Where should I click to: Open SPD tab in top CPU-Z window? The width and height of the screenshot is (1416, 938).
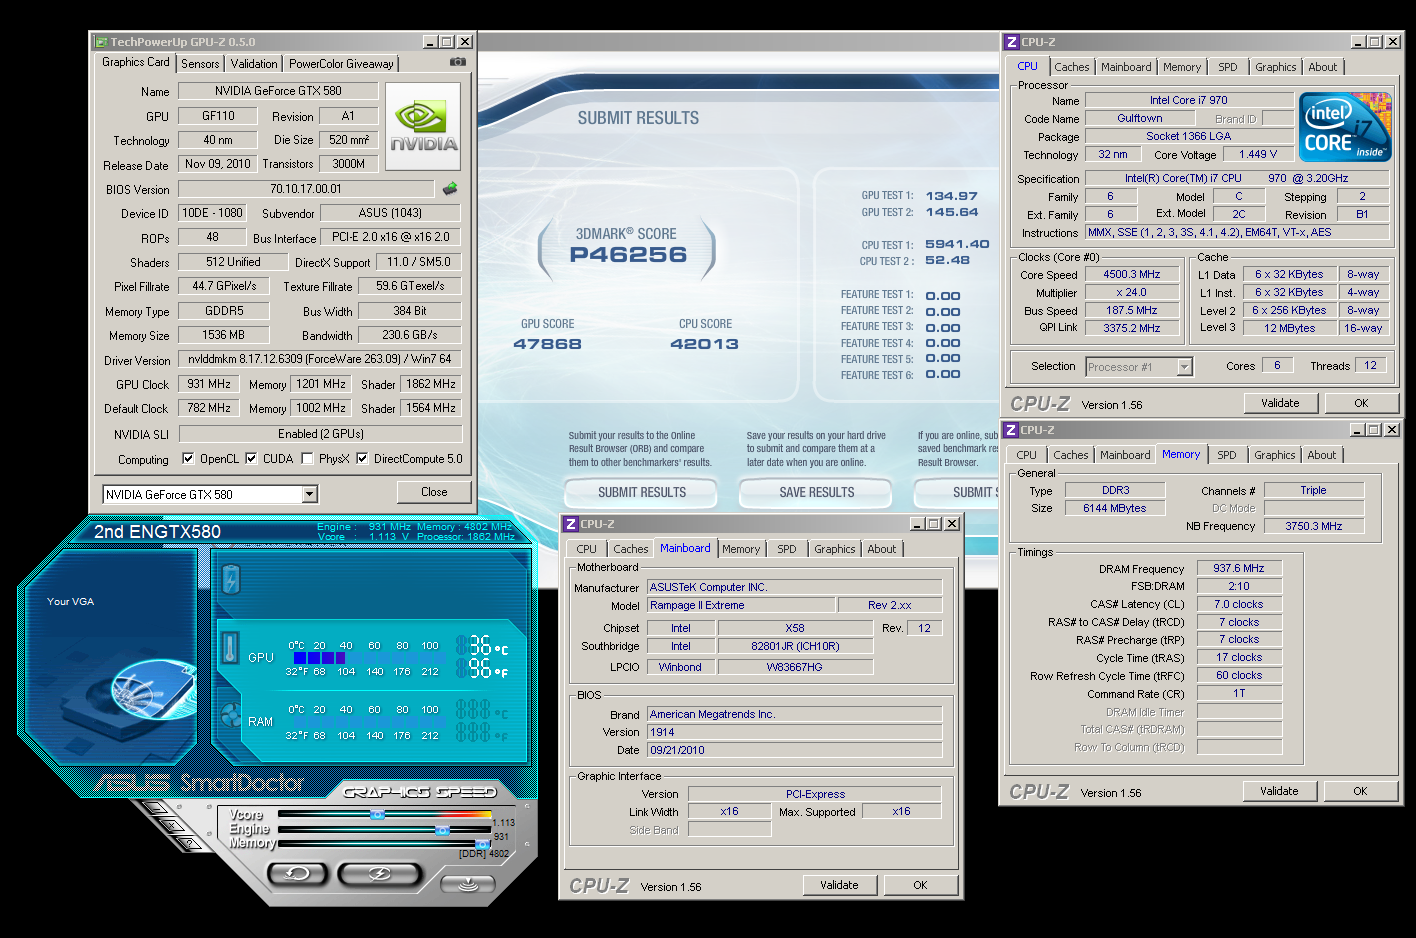1228,67
